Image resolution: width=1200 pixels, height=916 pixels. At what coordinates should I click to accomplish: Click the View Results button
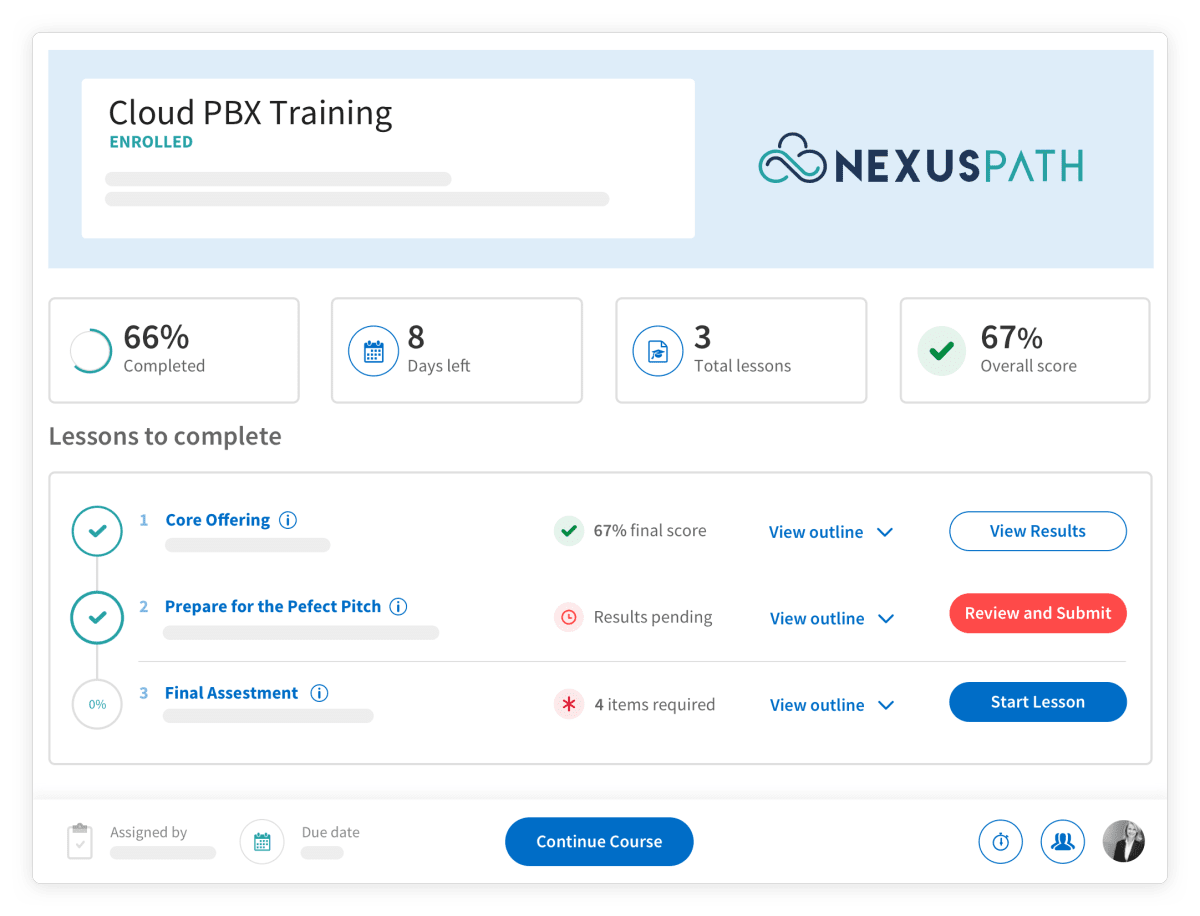(x=1038, y=531)
